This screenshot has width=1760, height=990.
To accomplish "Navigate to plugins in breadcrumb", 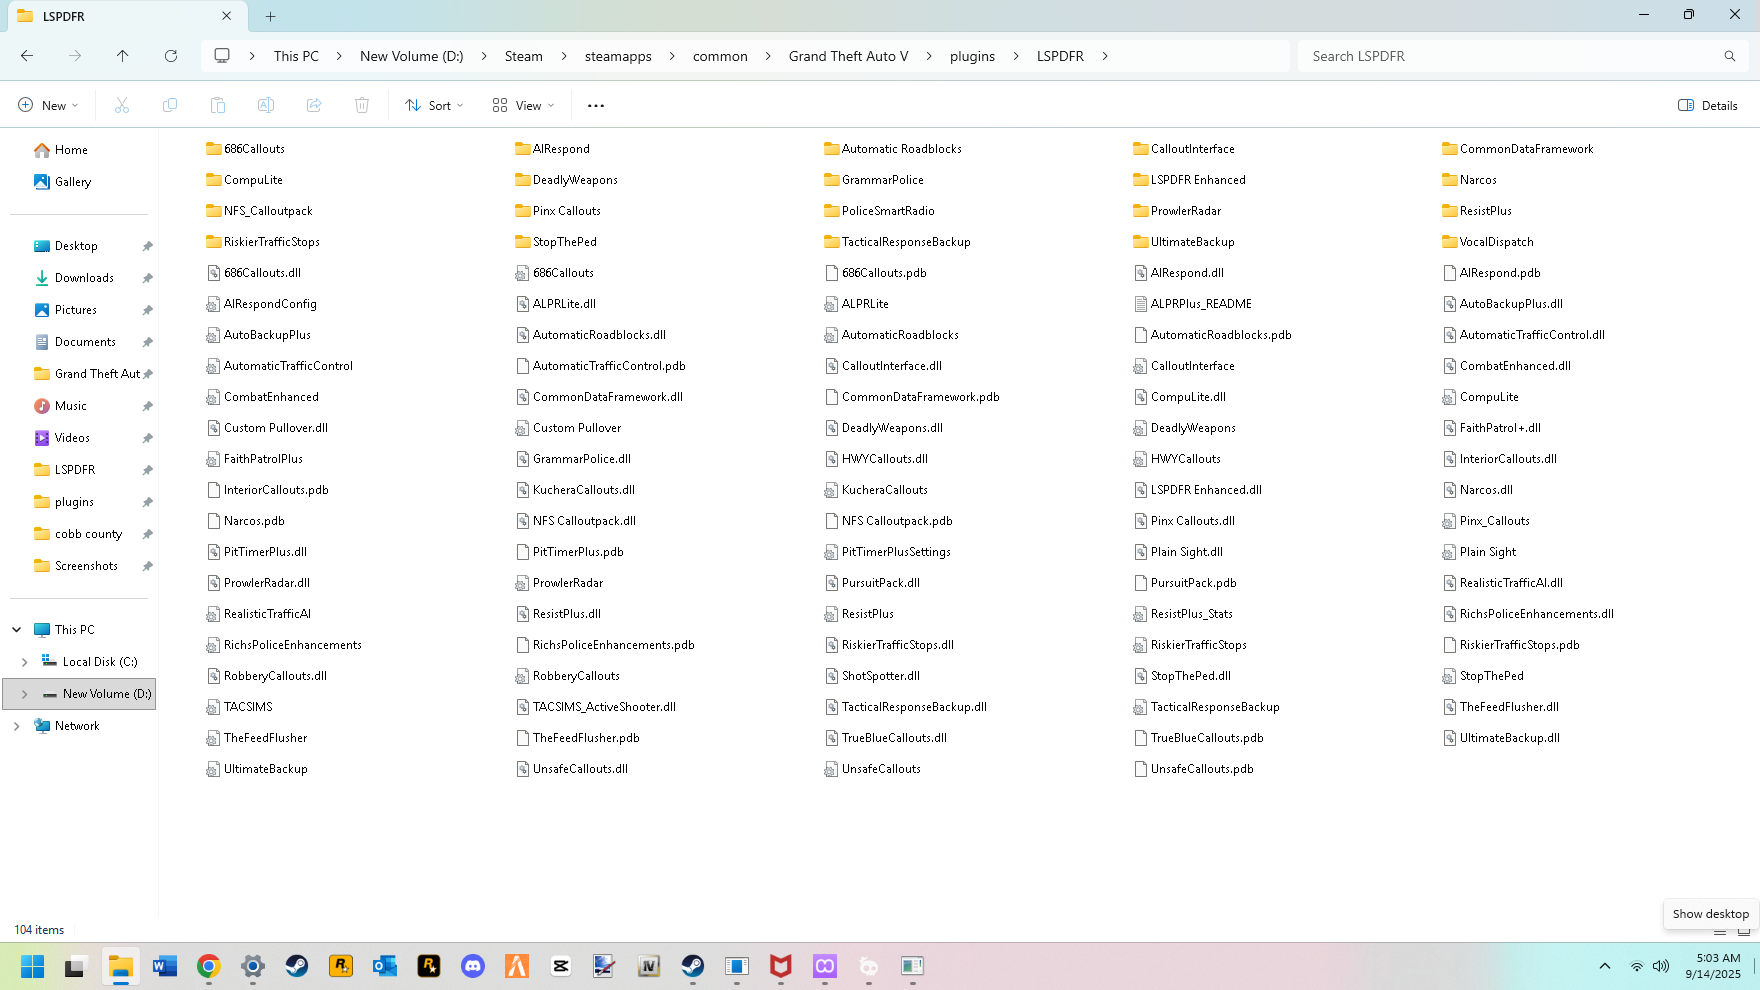I will [972, 56].
